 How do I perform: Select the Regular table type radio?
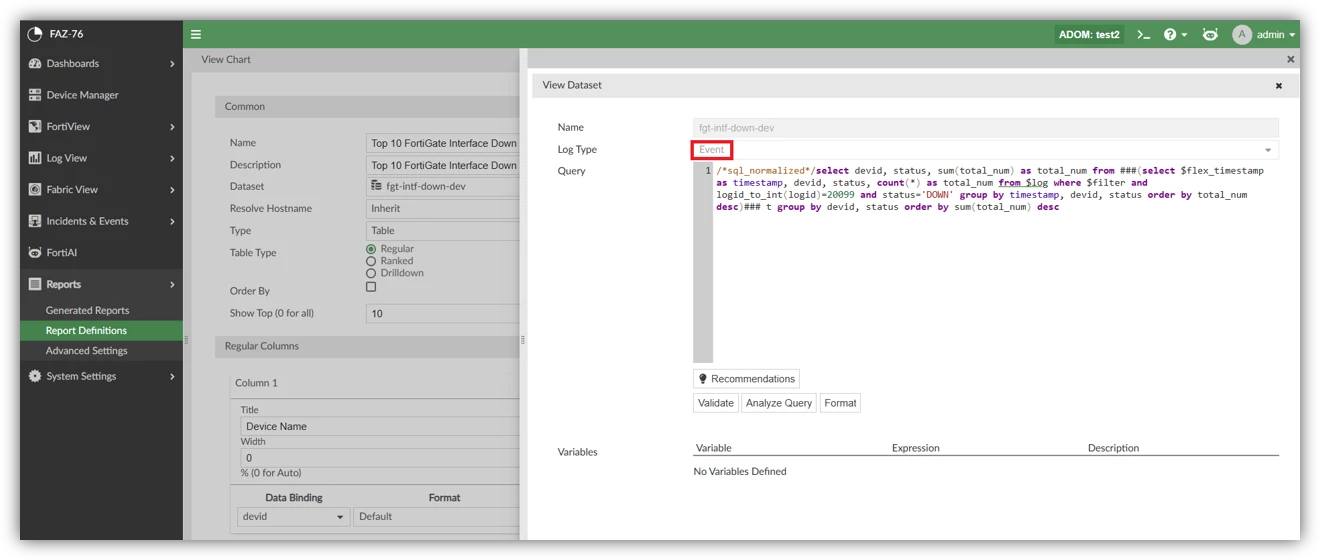coord(371,249)
